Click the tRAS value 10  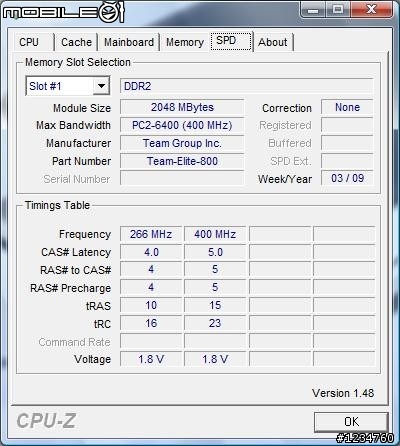click(151, 305)
